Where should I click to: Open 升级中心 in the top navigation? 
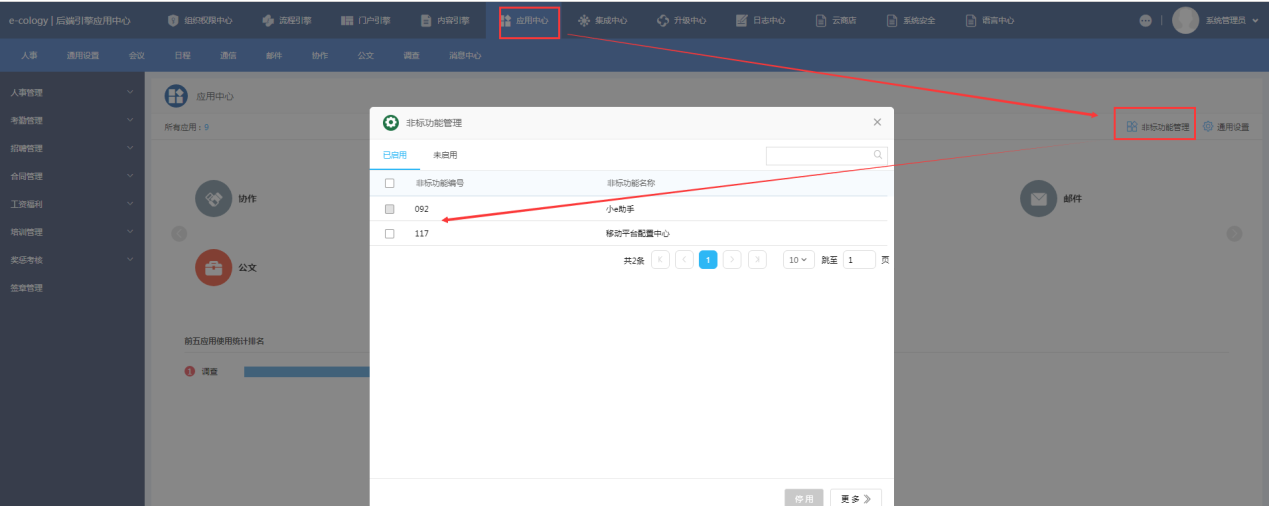pos(681,20)
